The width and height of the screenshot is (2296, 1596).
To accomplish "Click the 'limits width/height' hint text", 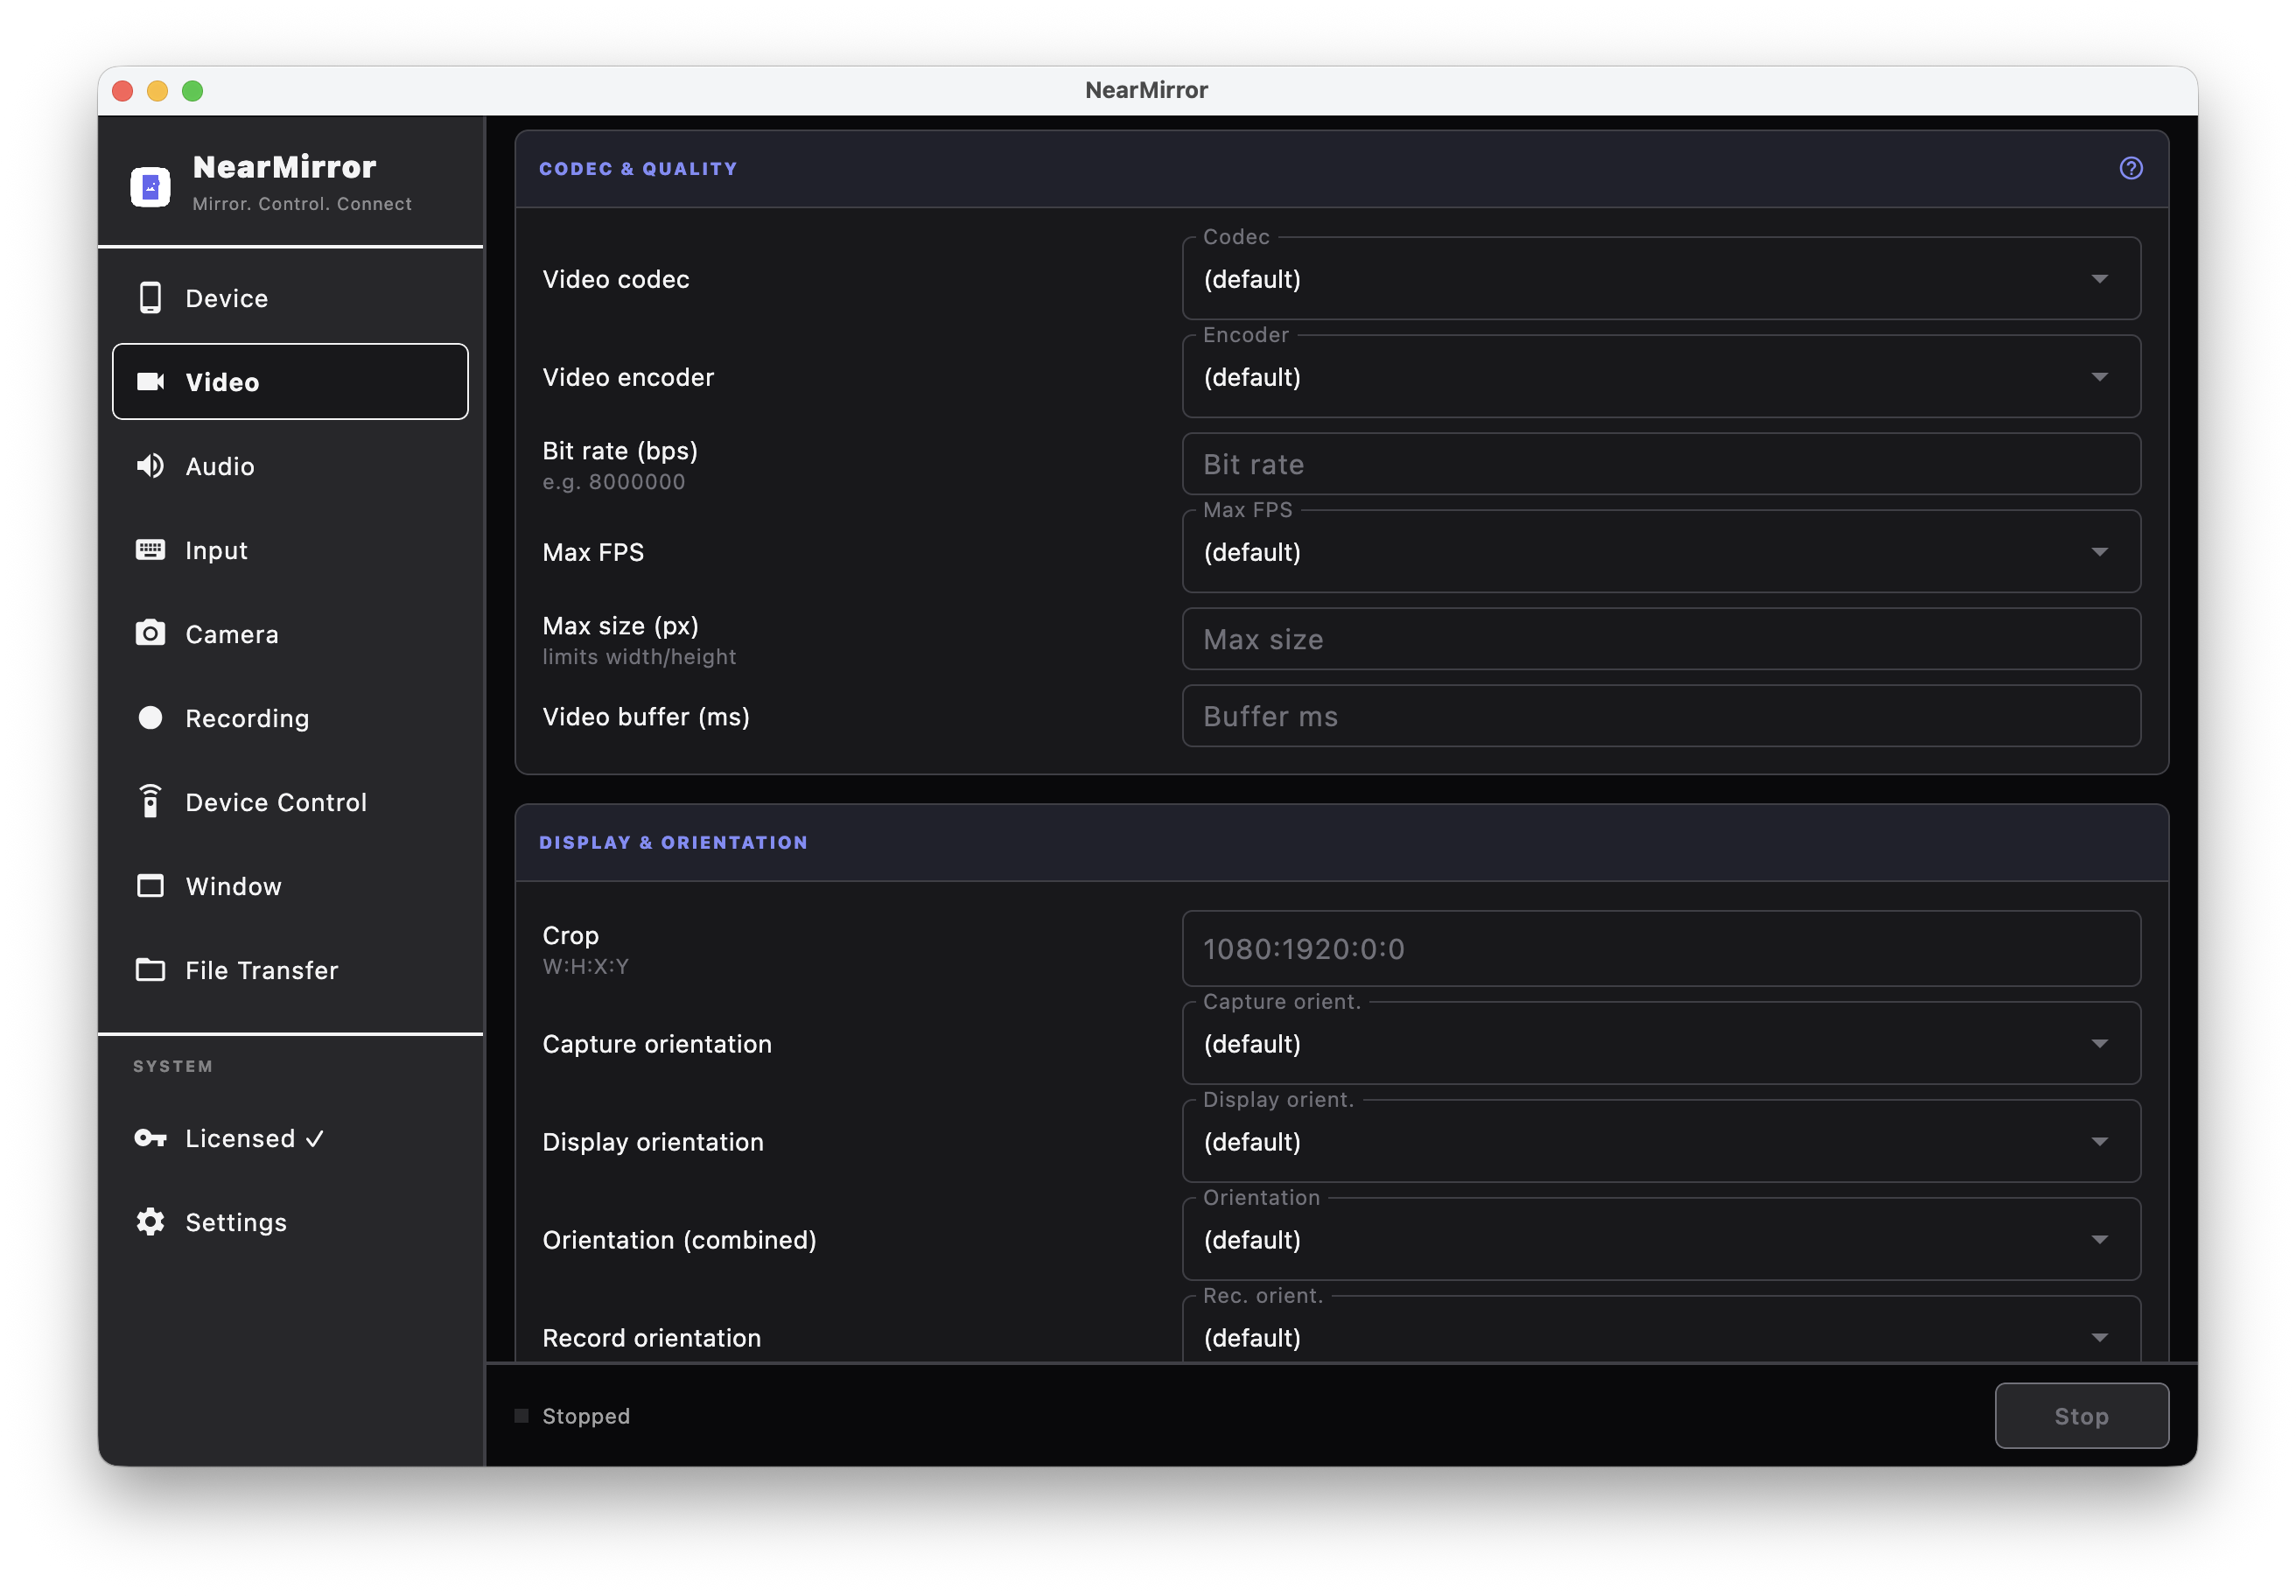I will [639, 657].
